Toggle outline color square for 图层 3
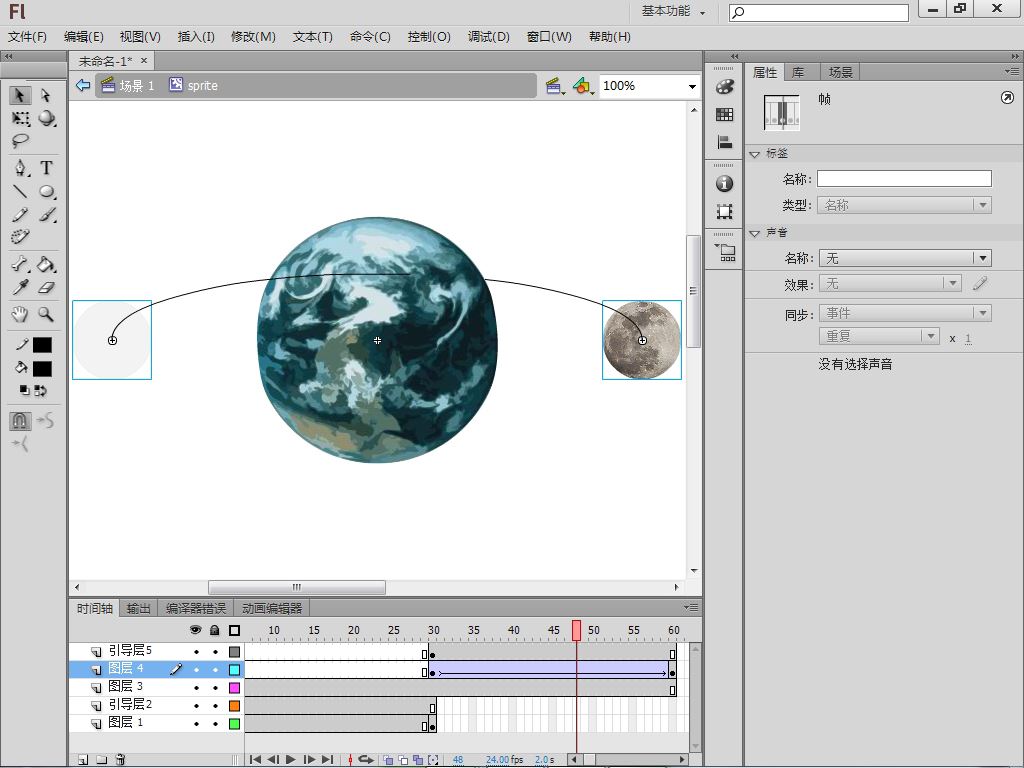The image size is (1024, 768). 234,688
